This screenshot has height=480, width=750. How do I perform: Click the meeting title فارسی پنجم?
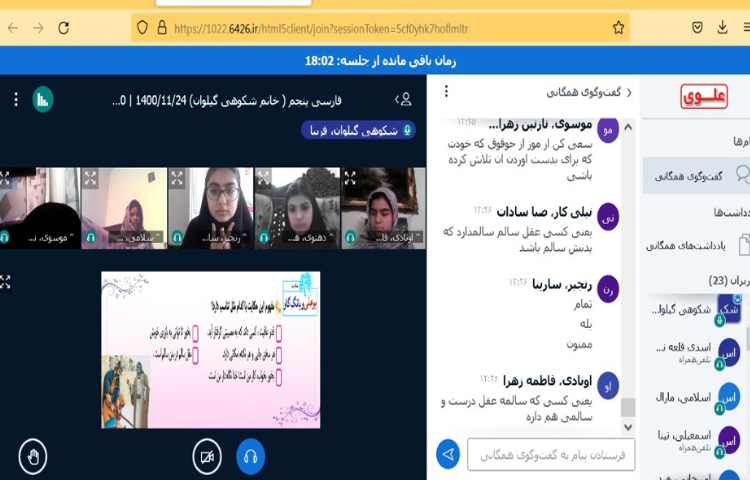(227, 100)
